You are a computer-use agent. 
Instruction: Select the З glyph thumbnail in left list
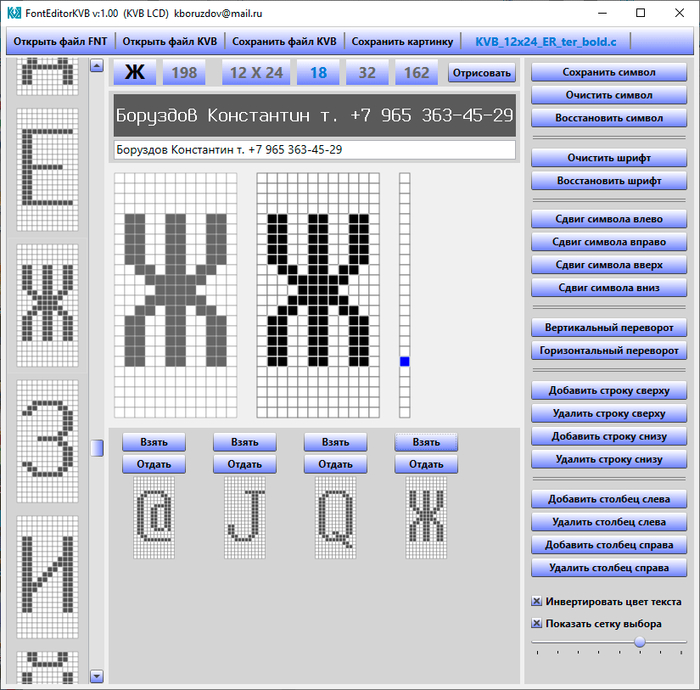[47, 441]
